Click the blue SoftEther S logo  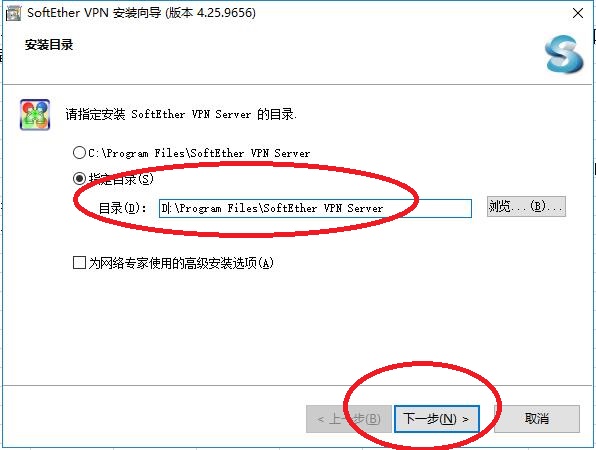[x=564, y=54]
